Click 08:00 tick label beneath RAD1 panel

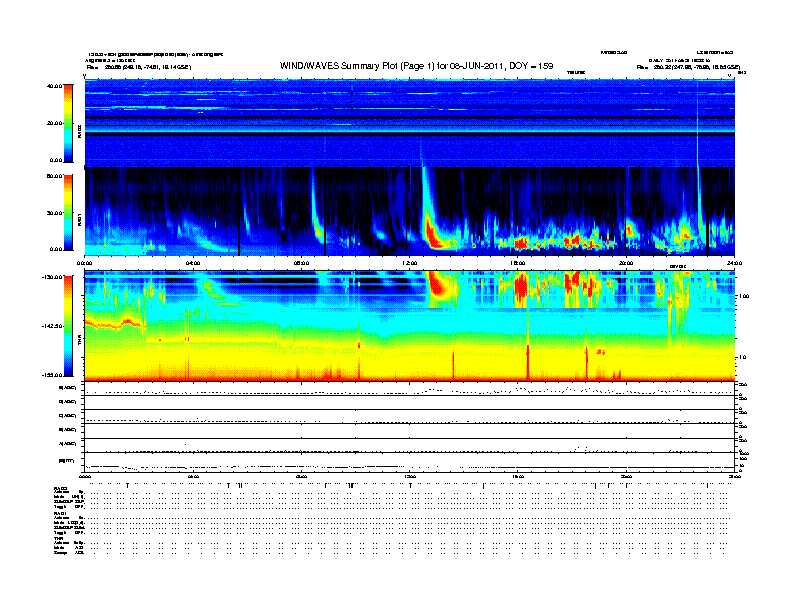[x=301, y=263]
